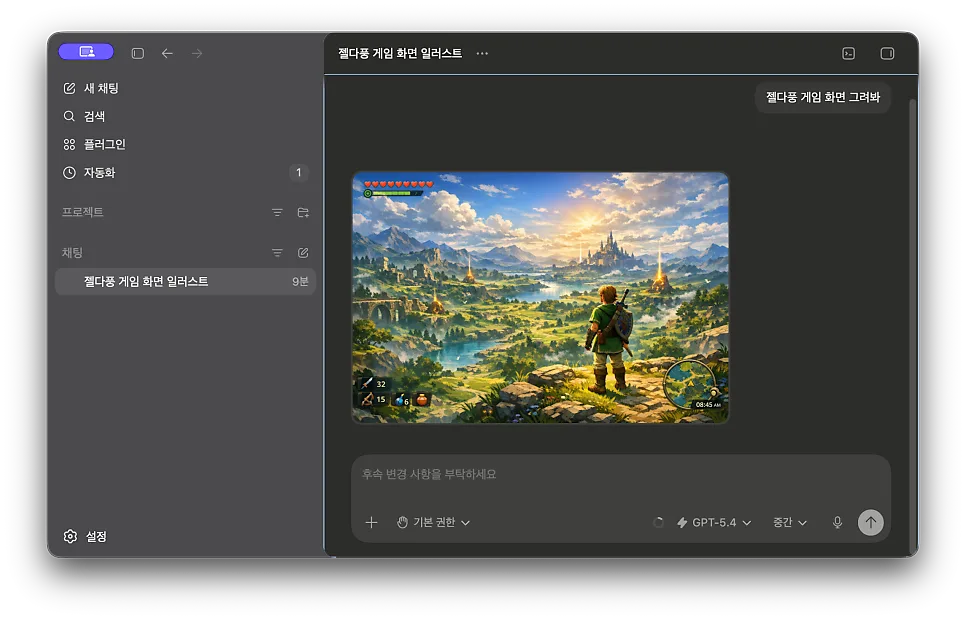
Task: Open the terminal panel icon in header
Action: tap(848, 54)
